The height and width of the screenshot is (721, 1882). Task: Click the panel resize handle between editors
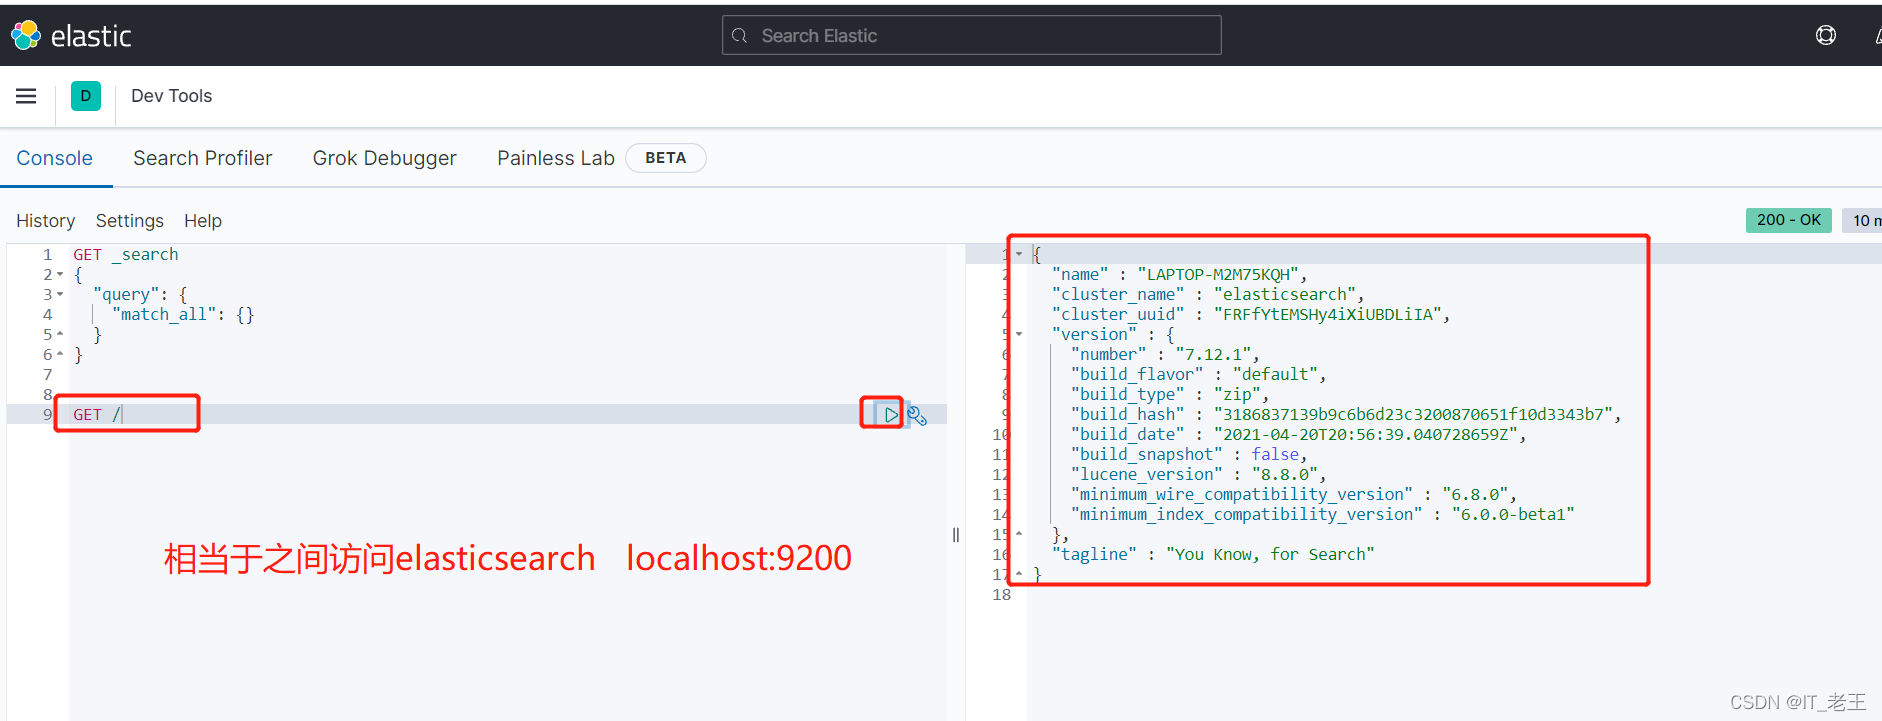(x=956, y=535)
